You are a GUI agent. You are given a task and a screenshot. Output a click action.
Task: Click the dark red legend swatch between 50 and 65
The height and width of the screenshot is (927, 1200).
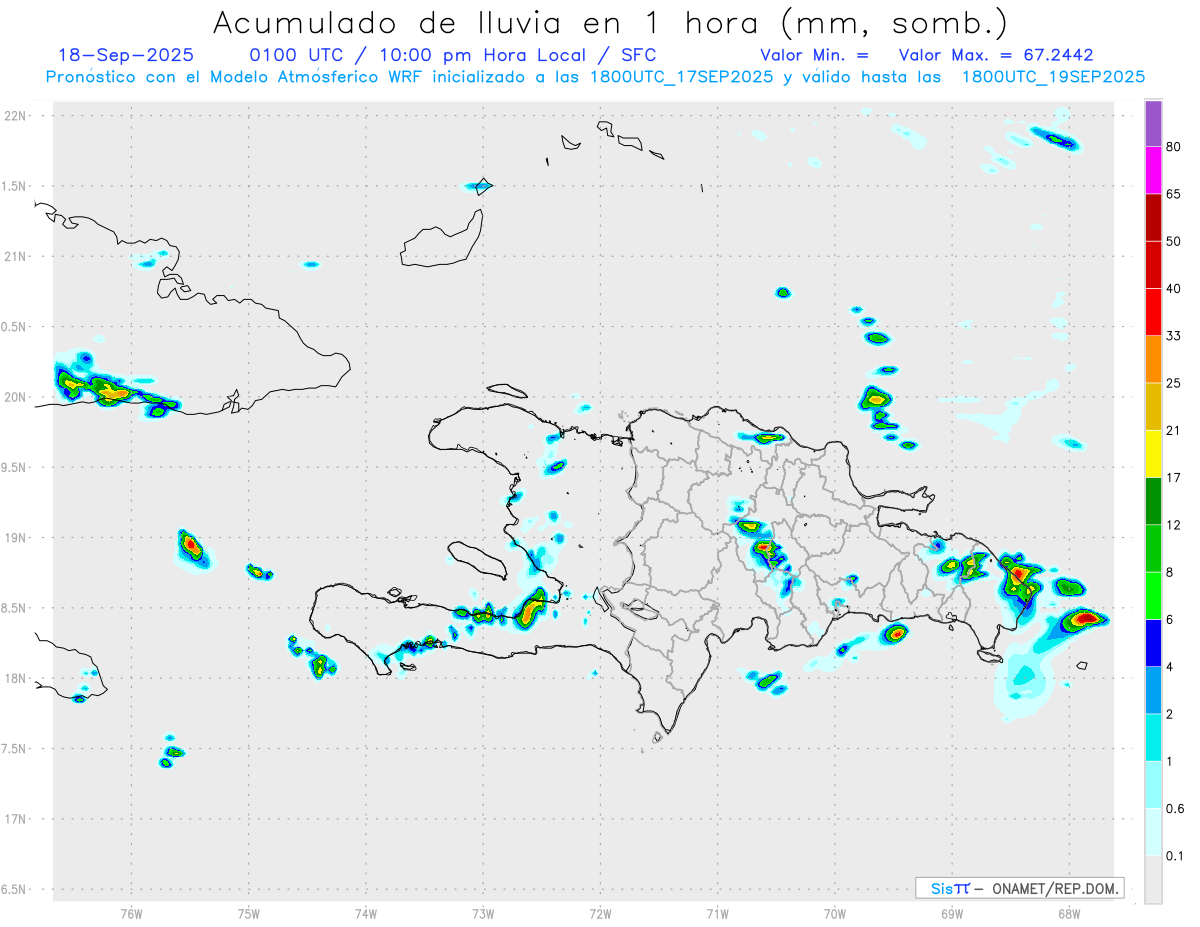click(1153, 217)
